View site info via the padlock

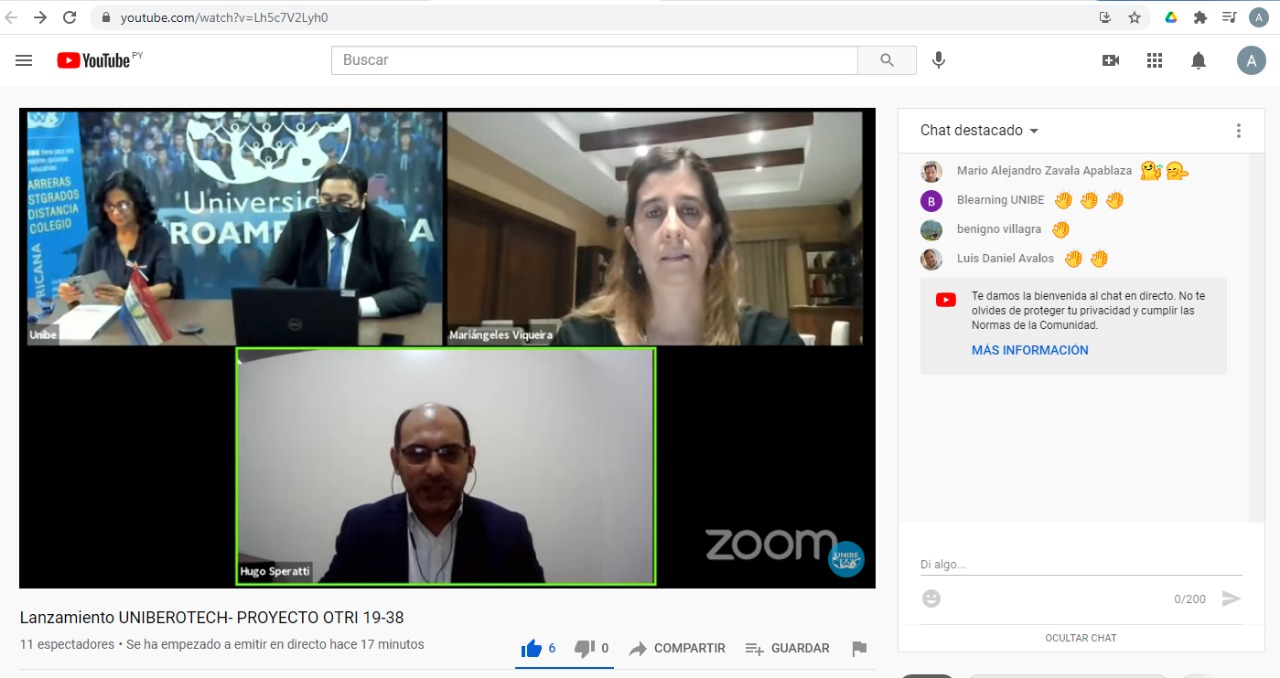coord(106,17)
